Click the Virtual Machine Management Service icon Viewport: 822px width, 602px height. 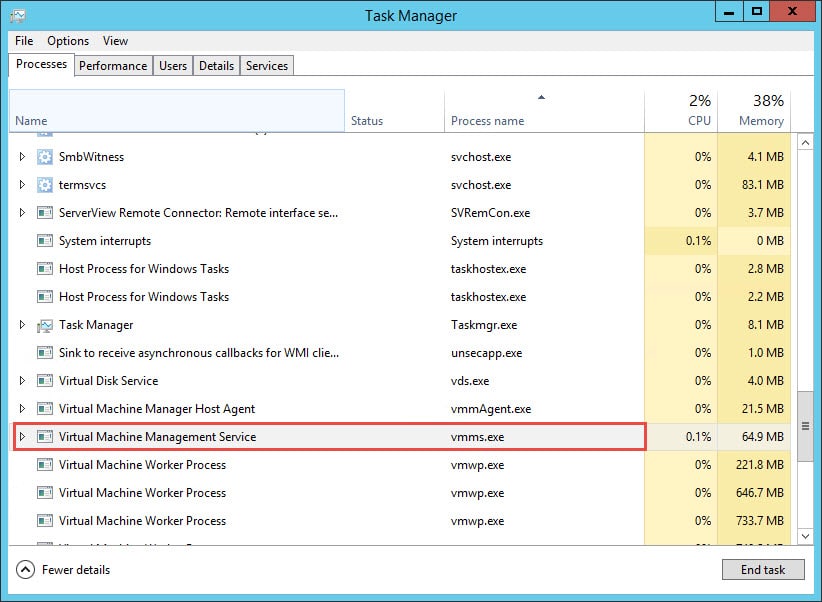point(44,437)
